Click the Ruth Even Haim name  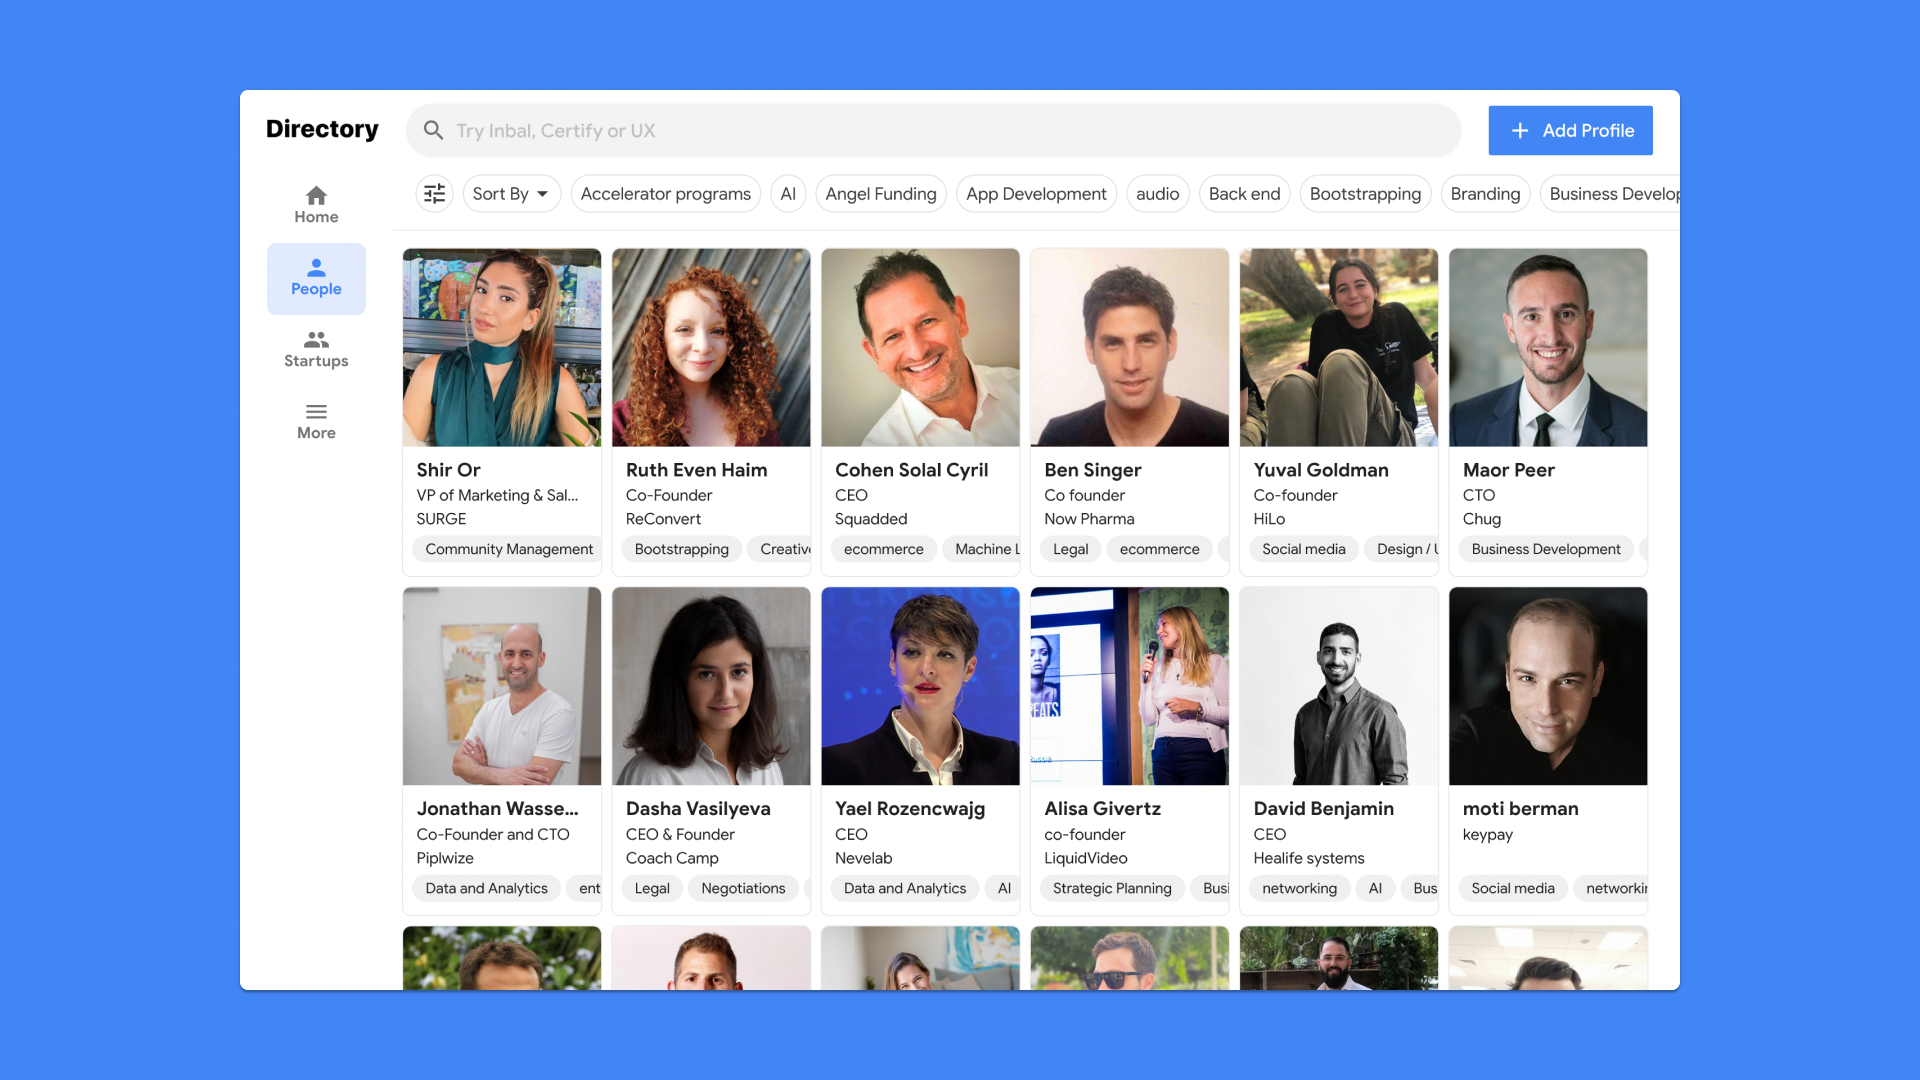[696, 470]
